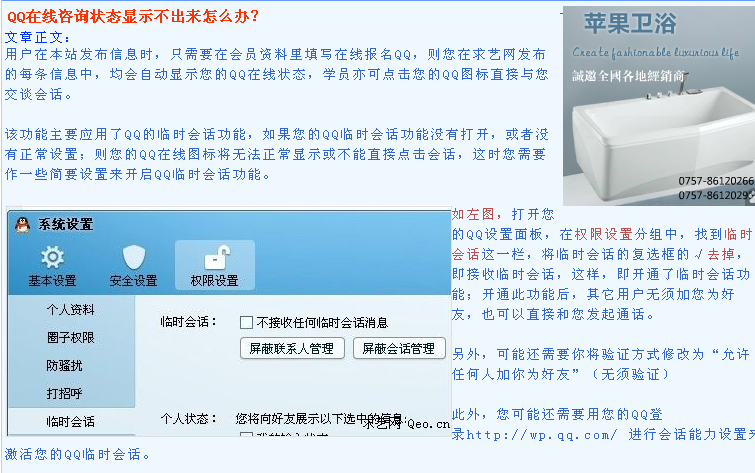The image size is (755, 473).
Task: Open the 安全设置 shield icon
Action: coord(134,257)
